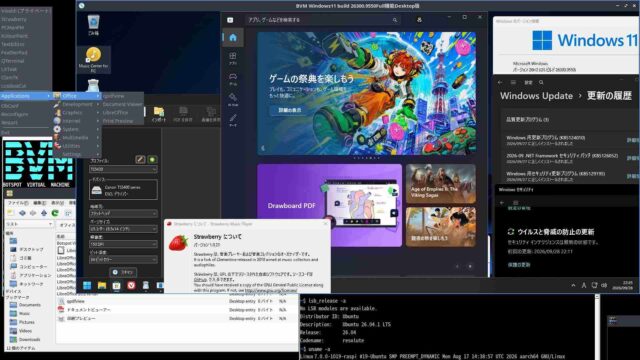
Task: Open the list view dropdown in file manager sidebar
Action: click(x=29, y=224)
